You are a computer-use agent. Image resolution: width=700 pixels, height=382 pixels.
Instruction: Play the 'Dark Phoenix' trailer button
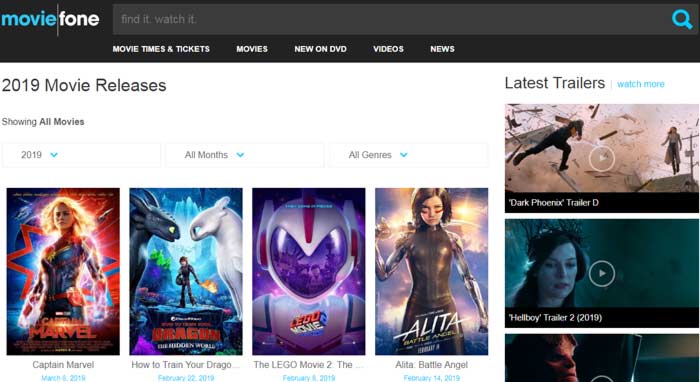[x=601, y=158]
